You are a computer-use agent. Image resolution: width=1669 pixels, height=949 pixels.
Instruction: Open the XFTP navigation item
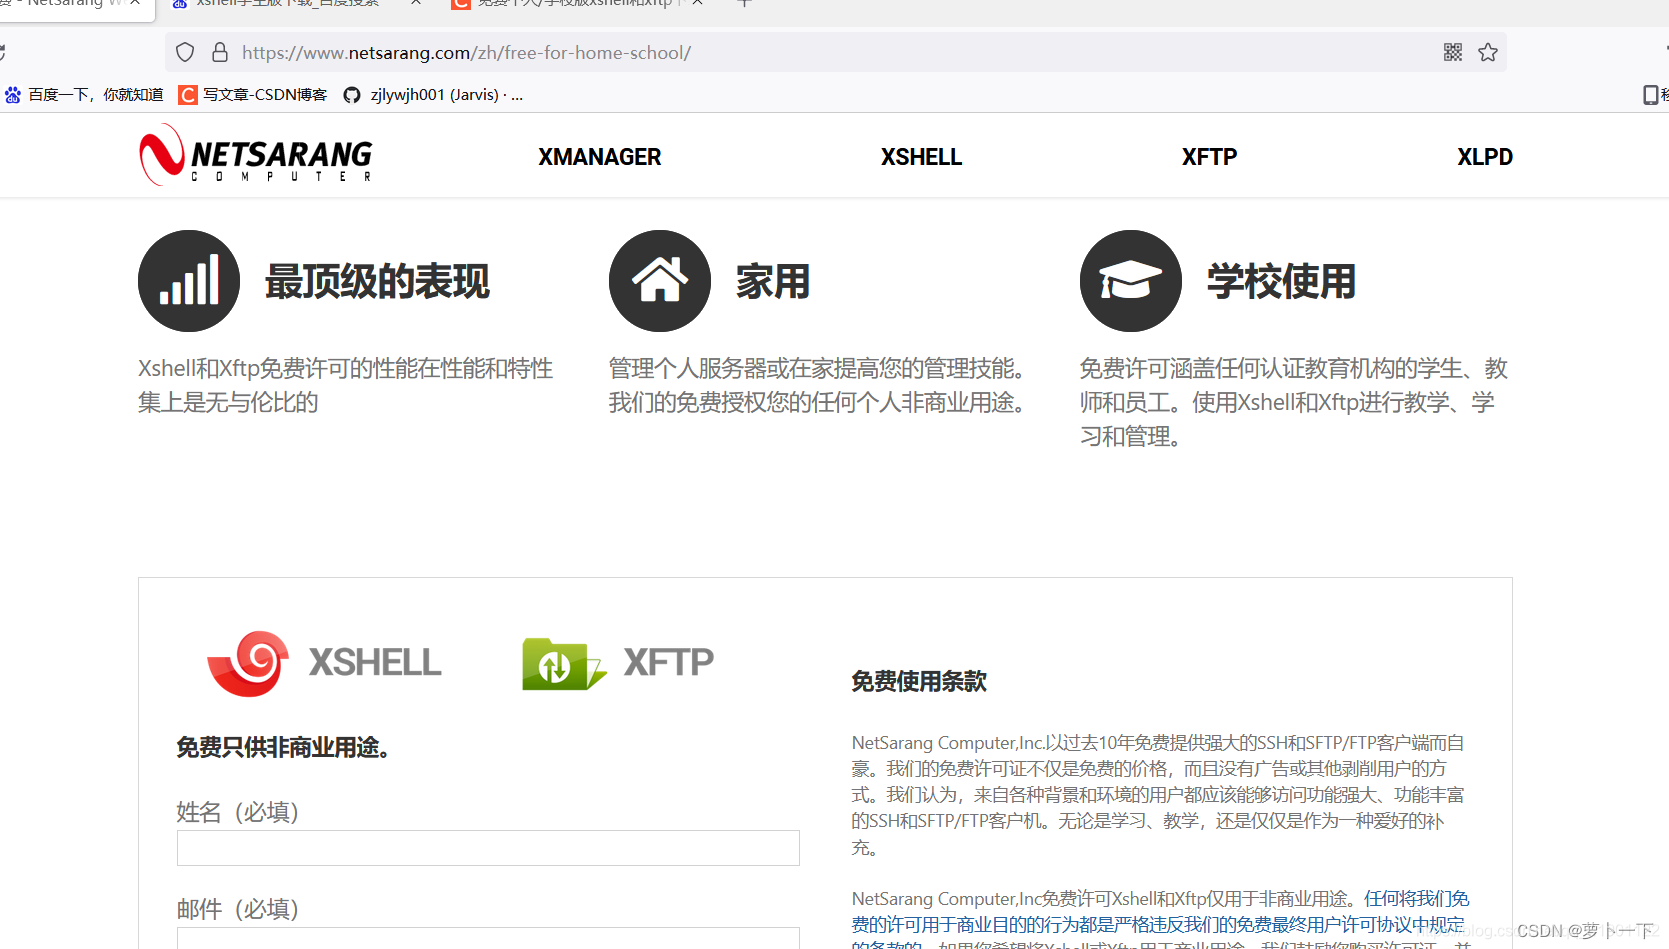tap(1209, 157)
